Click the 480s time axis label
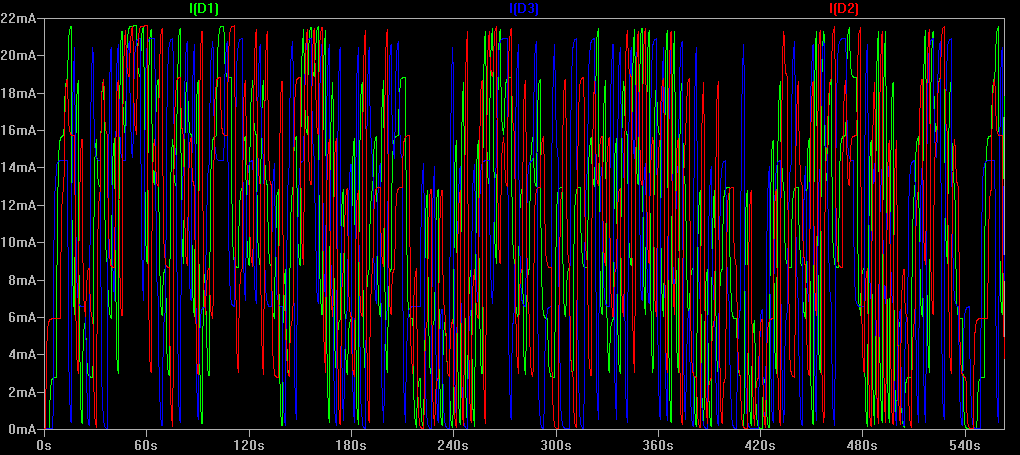The image size is (1020, 455). pyautogui.click(x=863, y=446)
